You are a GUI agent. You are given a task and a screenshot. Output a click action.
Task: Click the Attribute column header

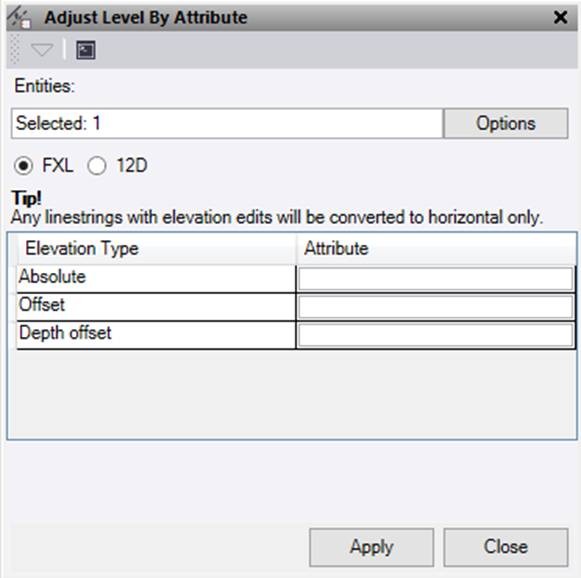click(x=436, y=248)
